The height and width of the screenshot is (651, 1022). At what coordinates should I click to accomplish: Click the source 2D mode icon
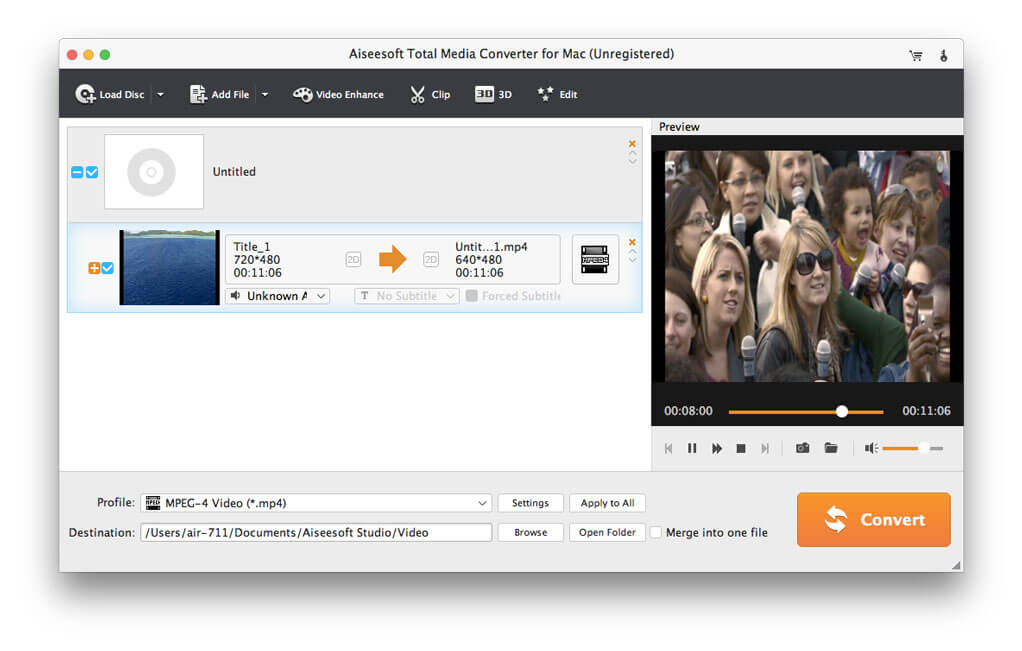point(353,259)
